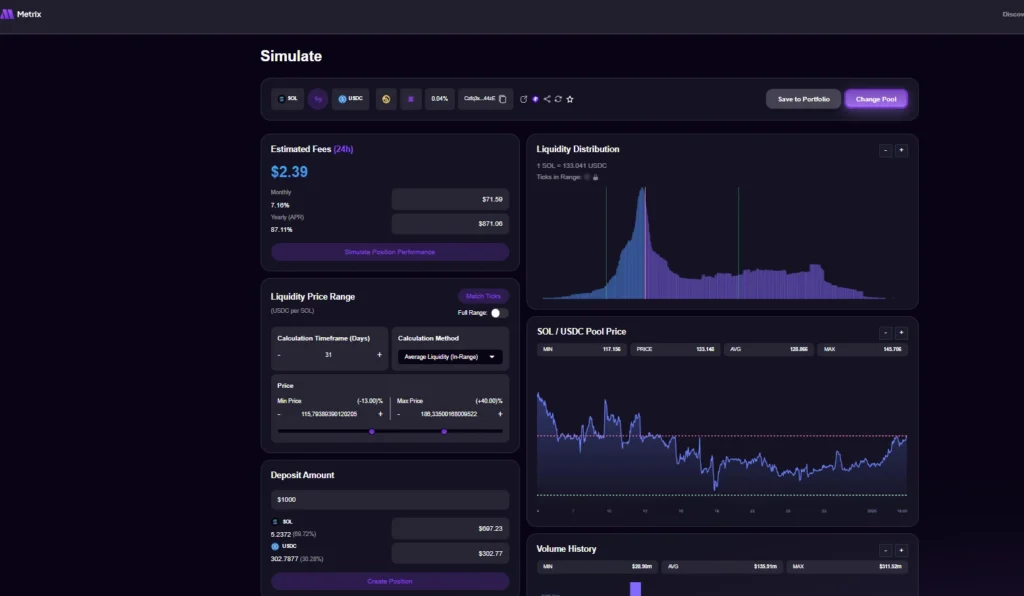The image size is (1024, 596).
Task: Click the Metrix logo in the header
Action: coord(22,14)
